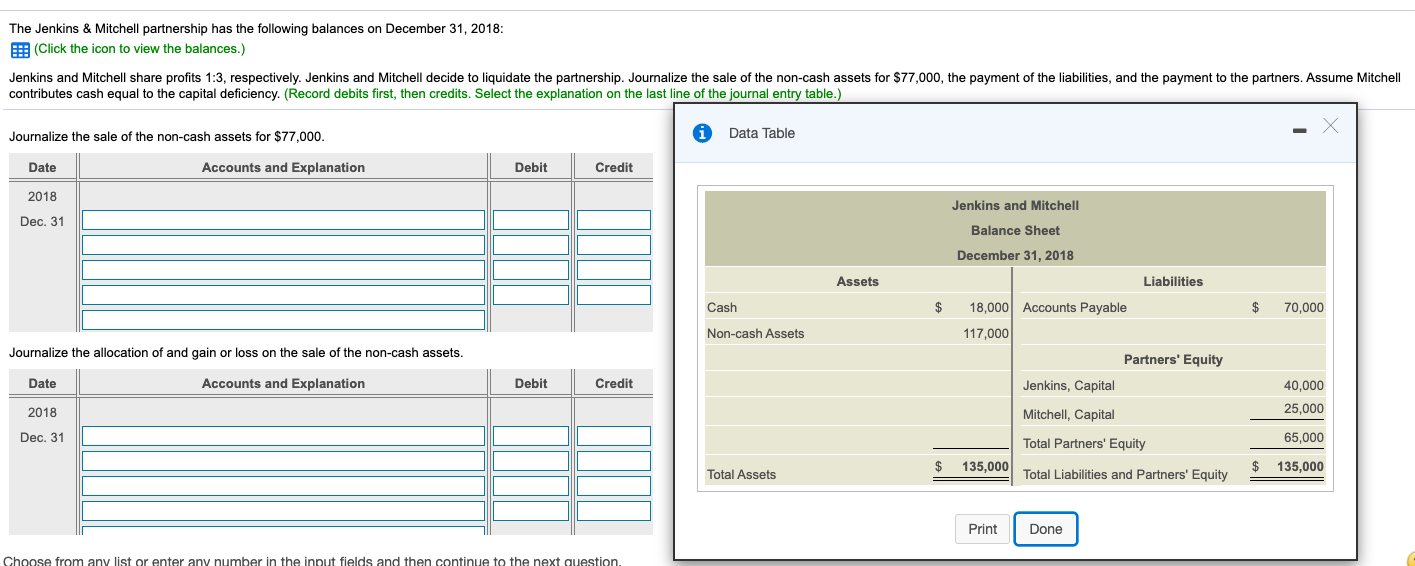
Task: Select the Dec. 31 account field in the sale entry table
Action: coord(284,220)
